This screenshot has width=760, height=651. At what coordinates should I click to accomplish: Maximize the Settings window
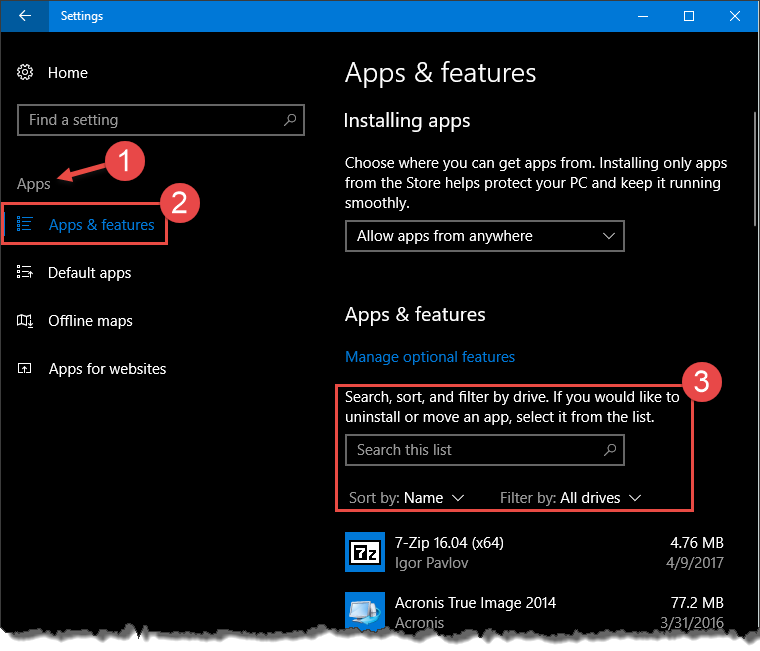pyautogui.click(x=689, y=16)
